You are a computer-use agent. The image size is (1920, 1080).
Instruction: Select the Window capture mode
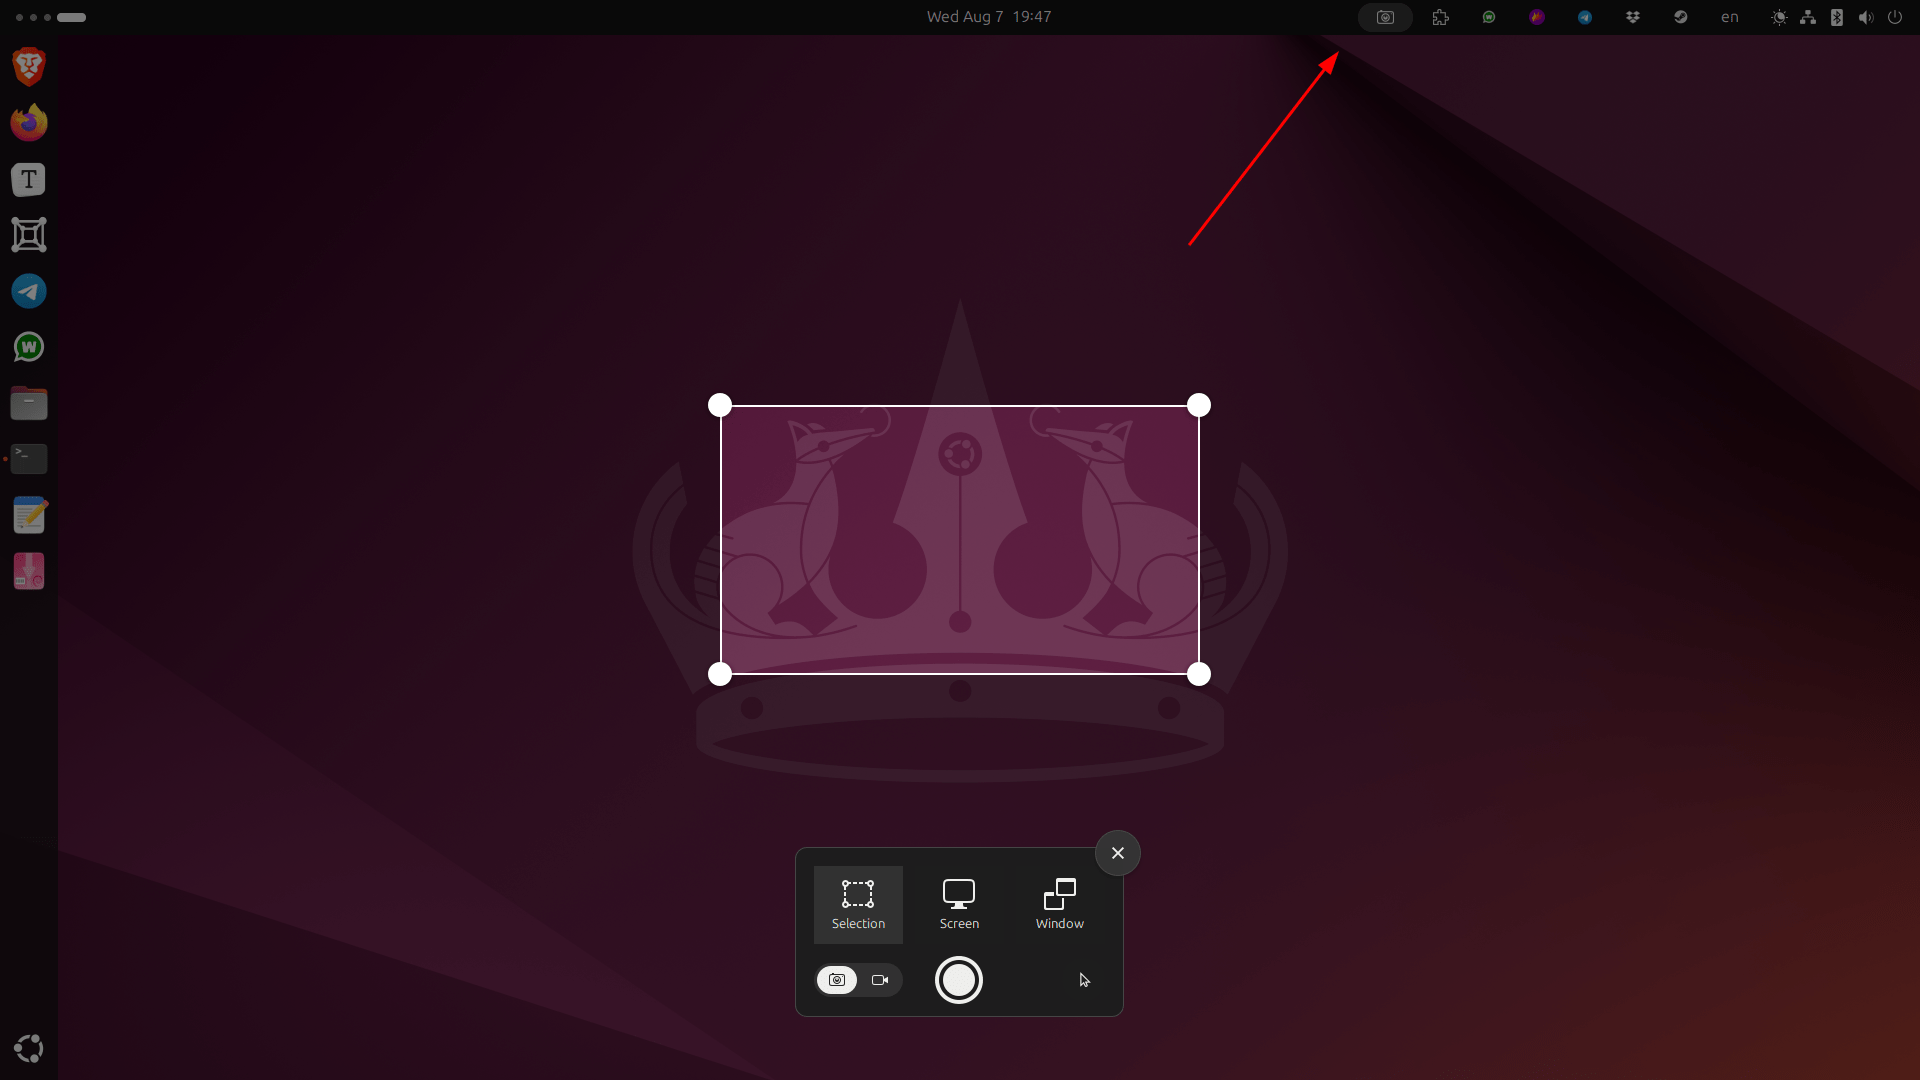point(1059,902)
